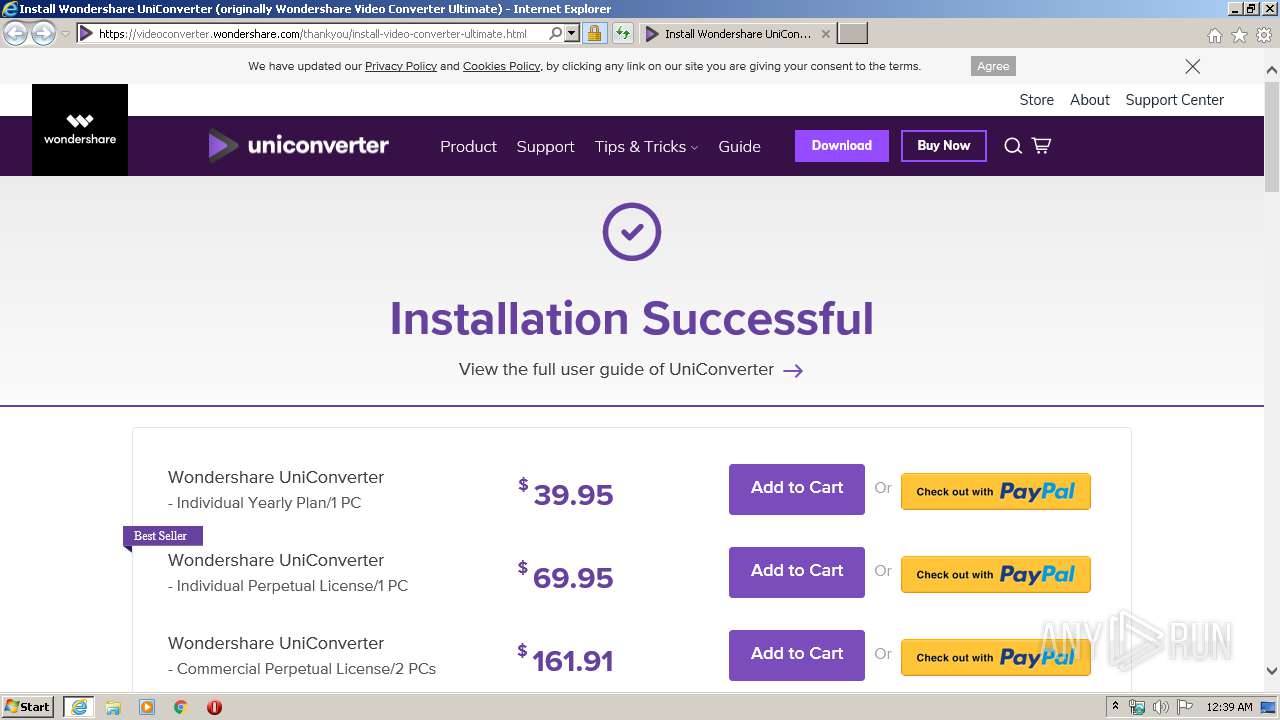Select the Install Wondershare UniConverter tab
The height and width of the screenshot is (720, 1280).
click(737, 34)
